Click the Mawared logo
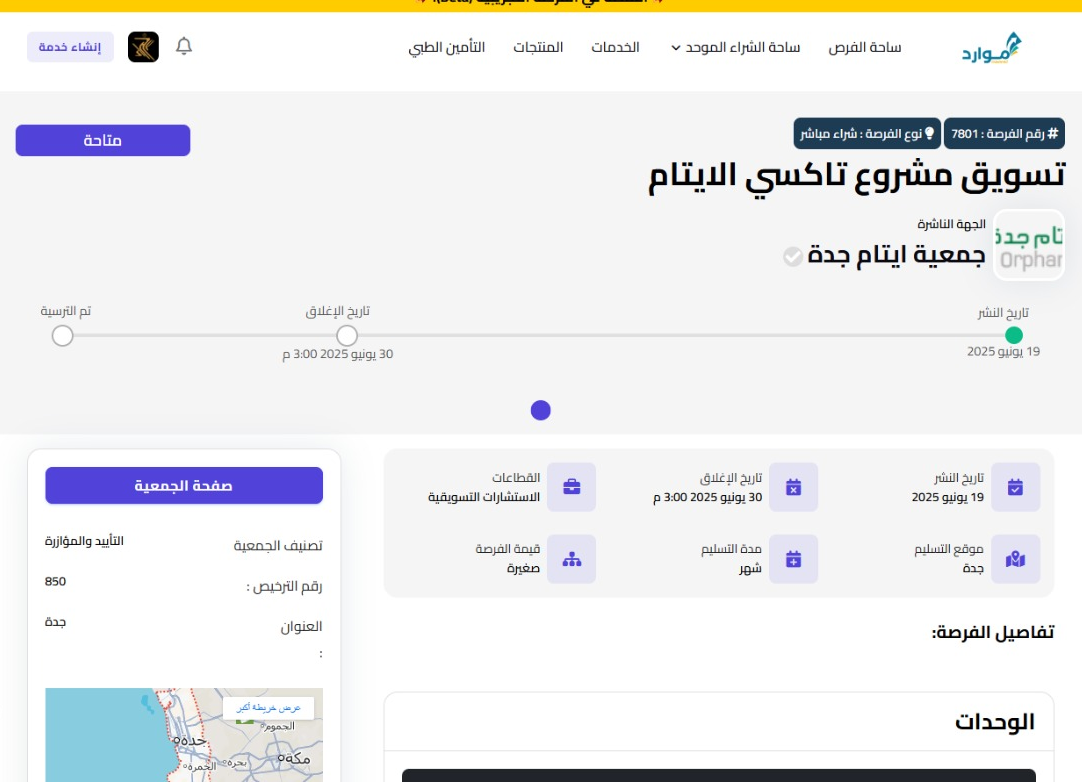1082x782 pixels. pos(992,48)
